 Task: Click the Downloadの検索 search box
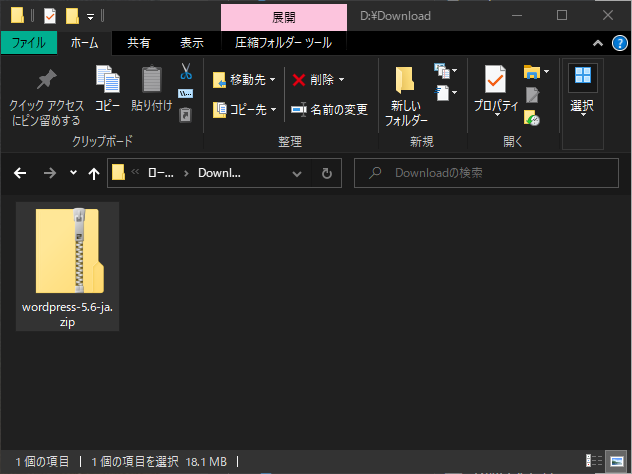486,173
